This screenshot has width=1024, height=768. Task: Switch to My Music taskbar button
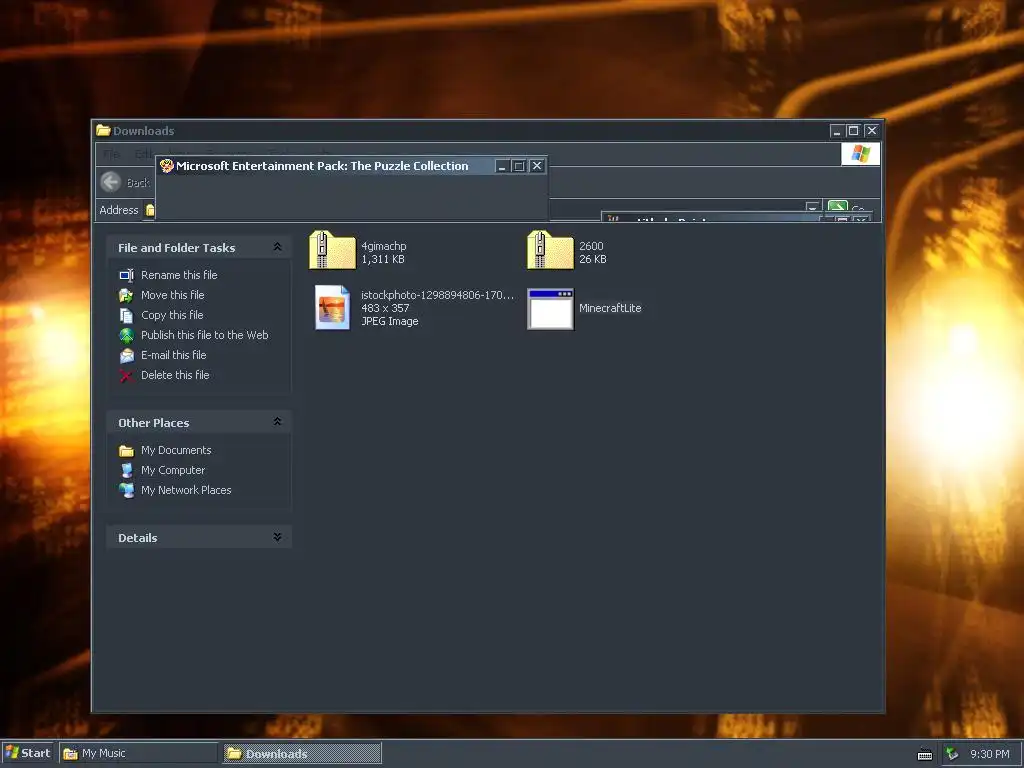pyautogui.click(x=138, y=754)
